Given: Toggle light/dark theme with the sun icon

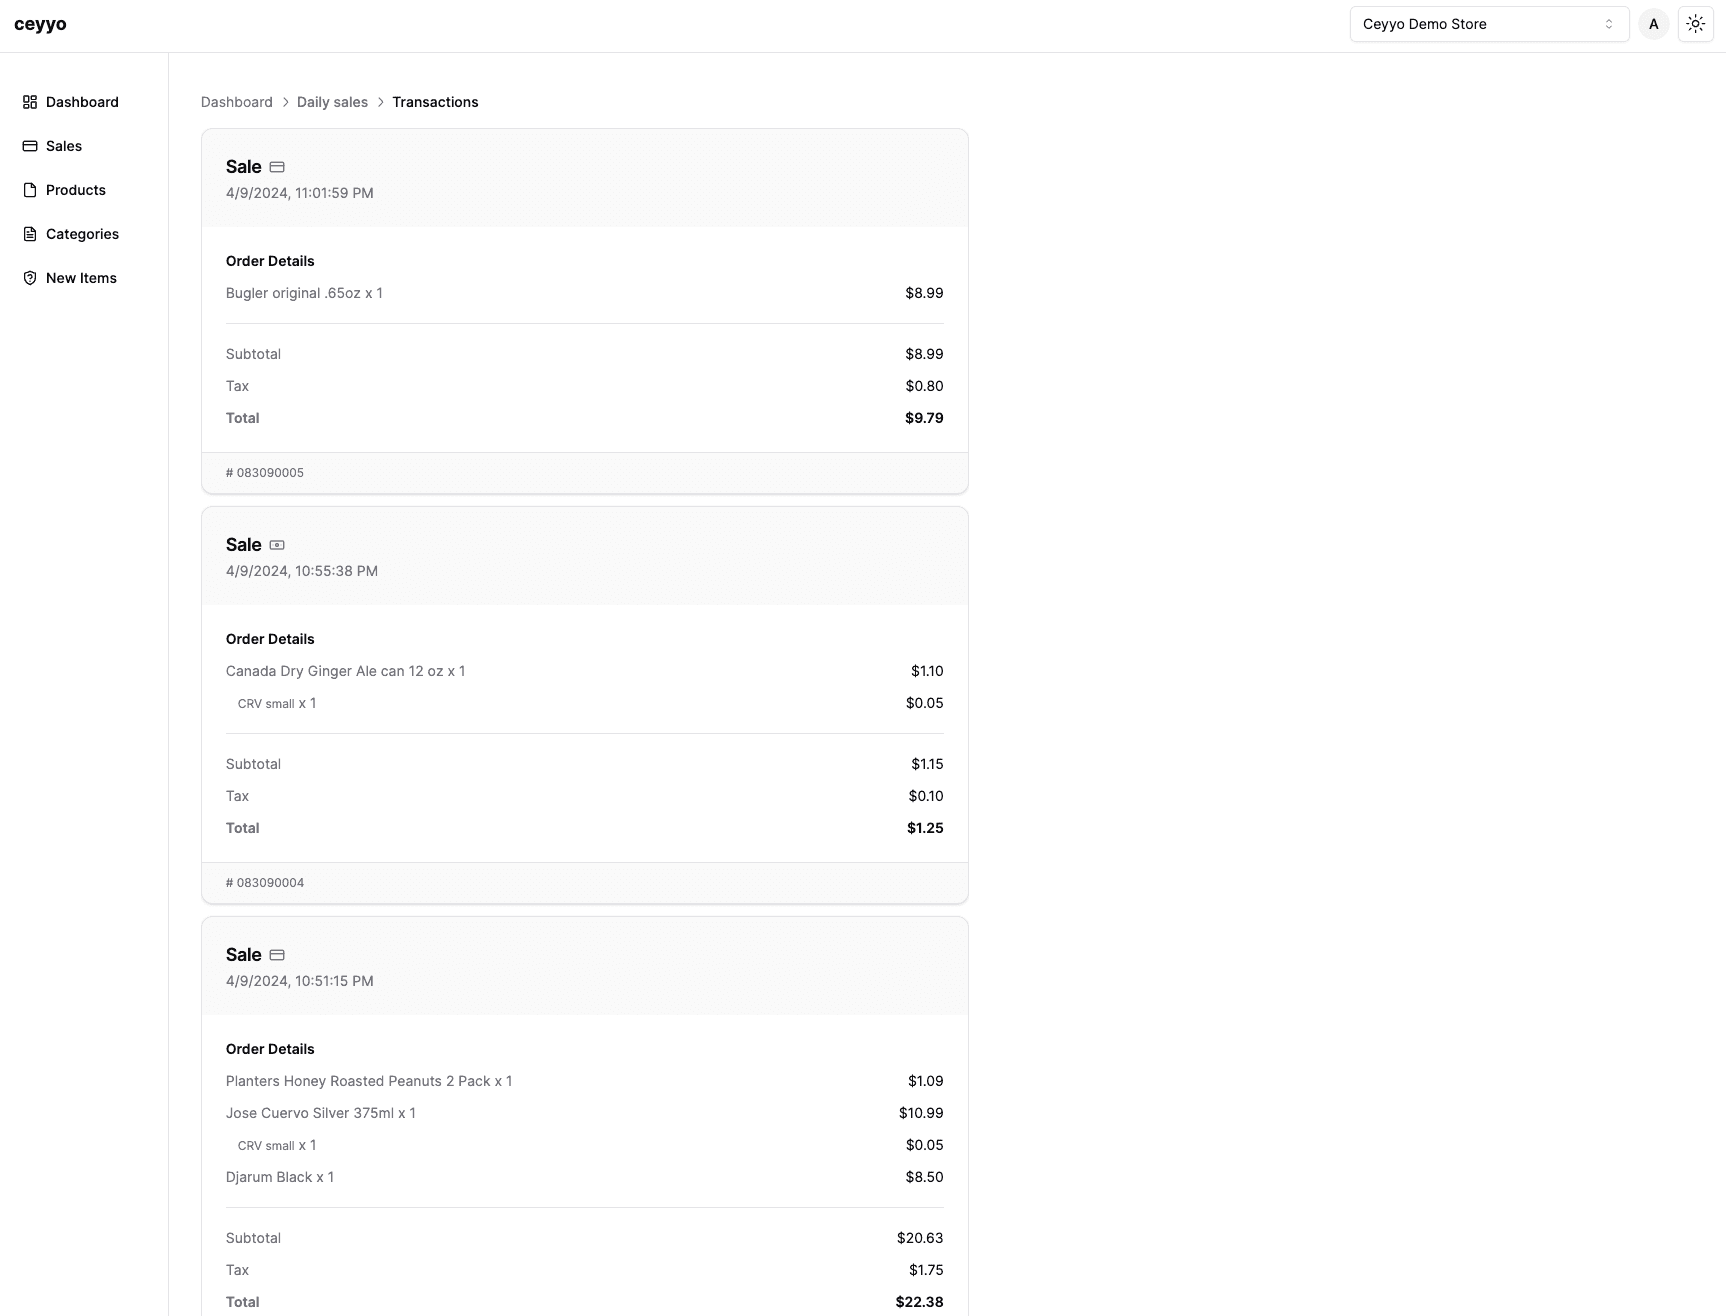Looking at the screenshot, I should (1695, 23).
